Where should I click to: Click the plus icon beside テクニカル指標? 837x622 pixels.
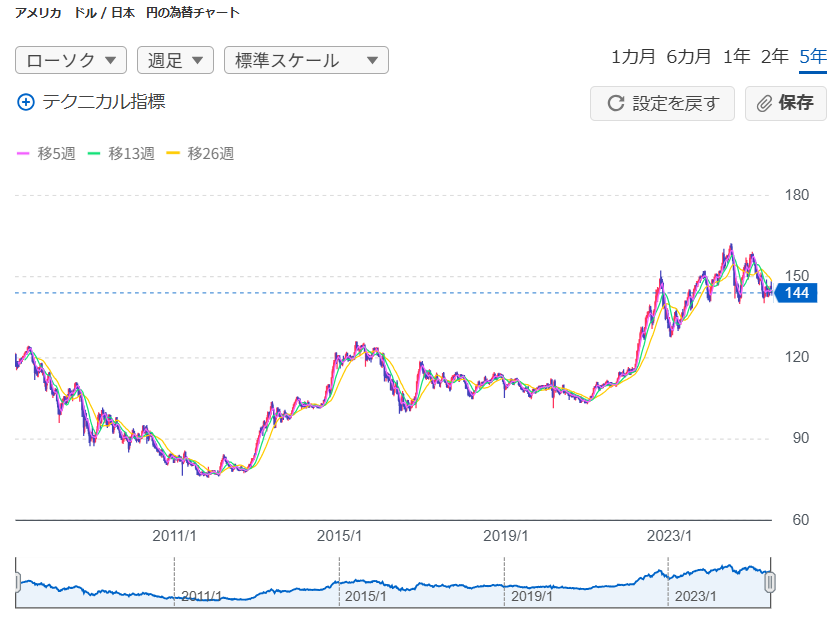pyautogui.click(x=26, y=102)
